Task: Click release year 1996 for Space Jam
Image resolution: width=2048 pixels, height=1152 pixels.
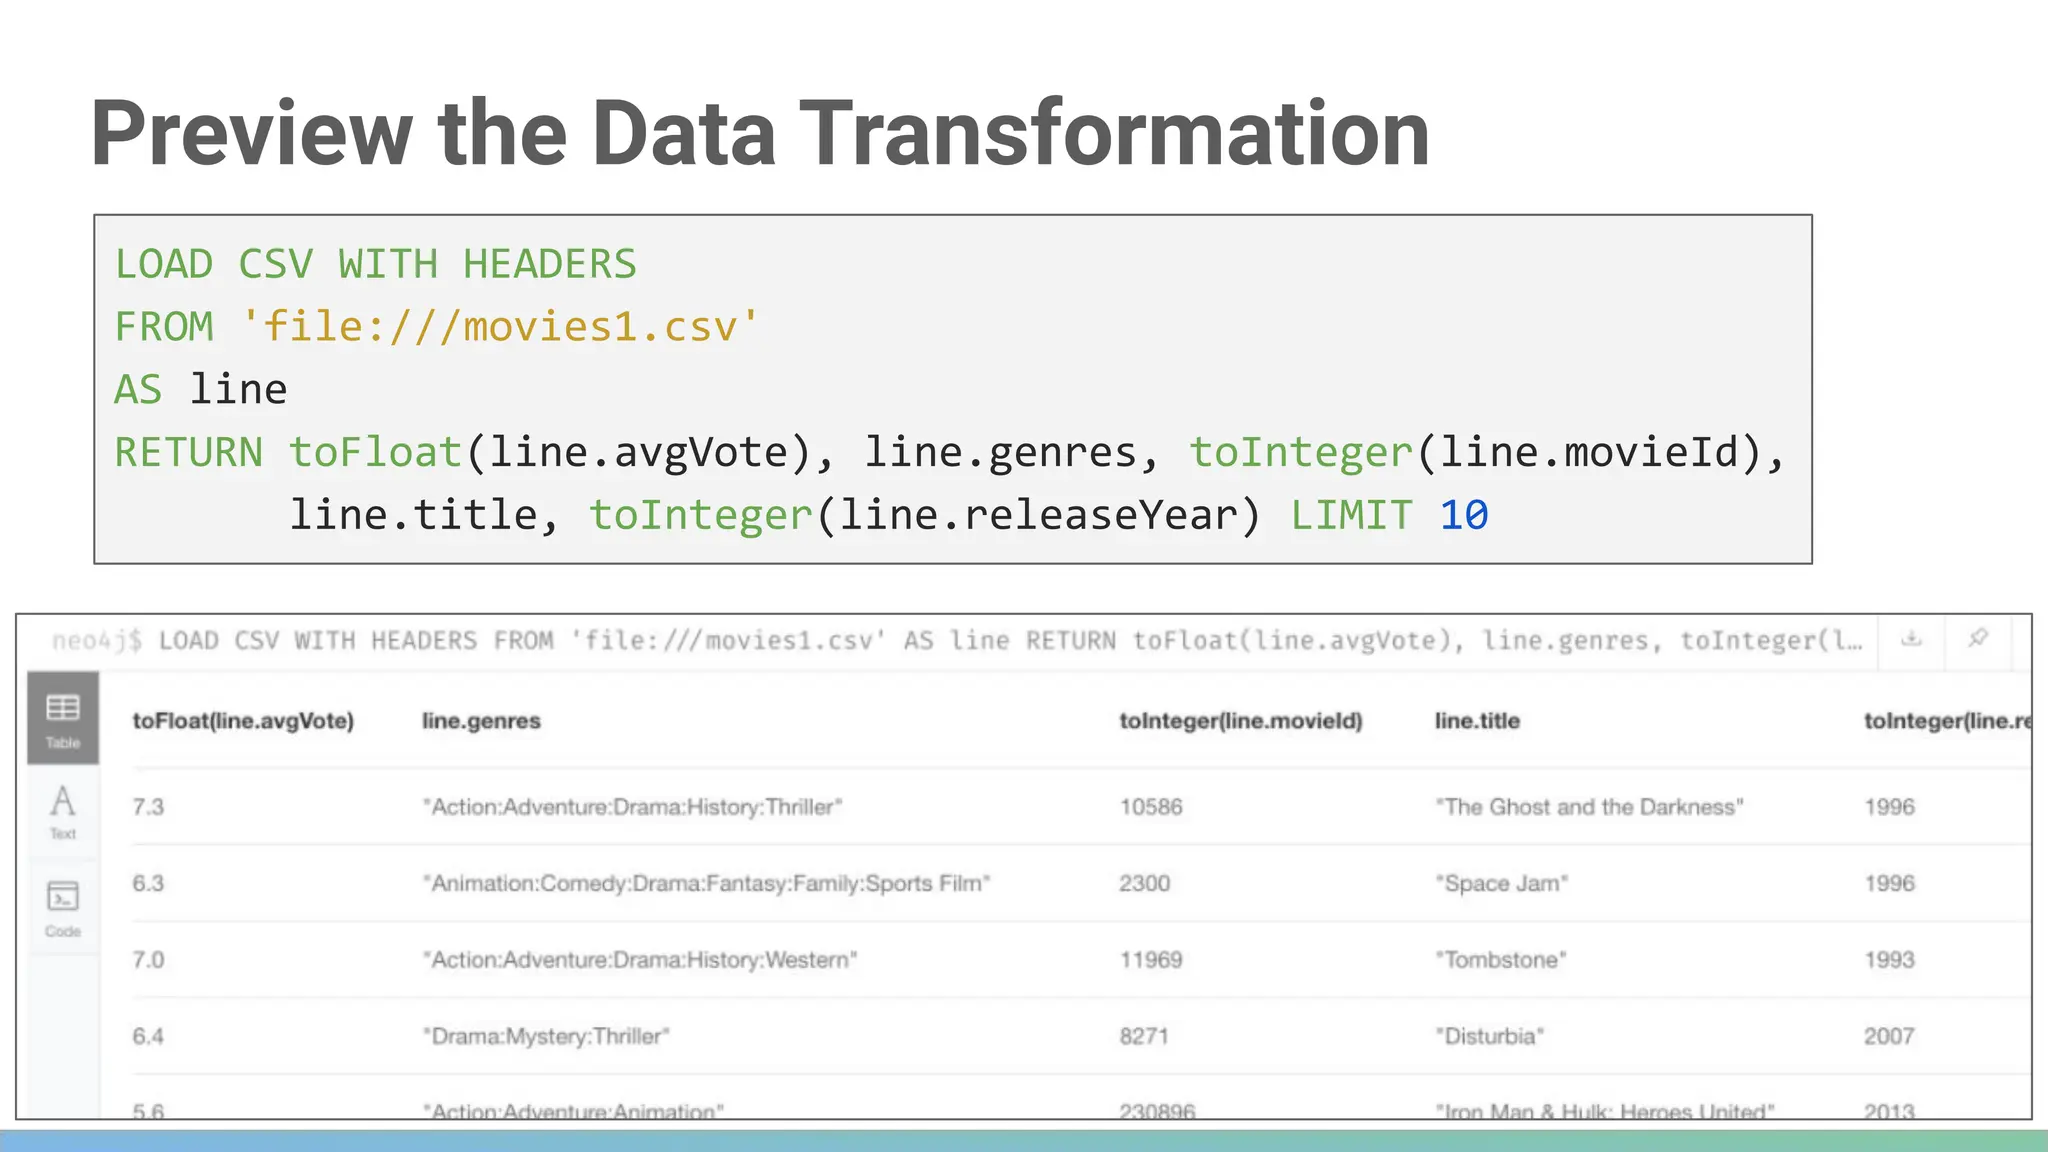Action: (x=1889, y=883)
